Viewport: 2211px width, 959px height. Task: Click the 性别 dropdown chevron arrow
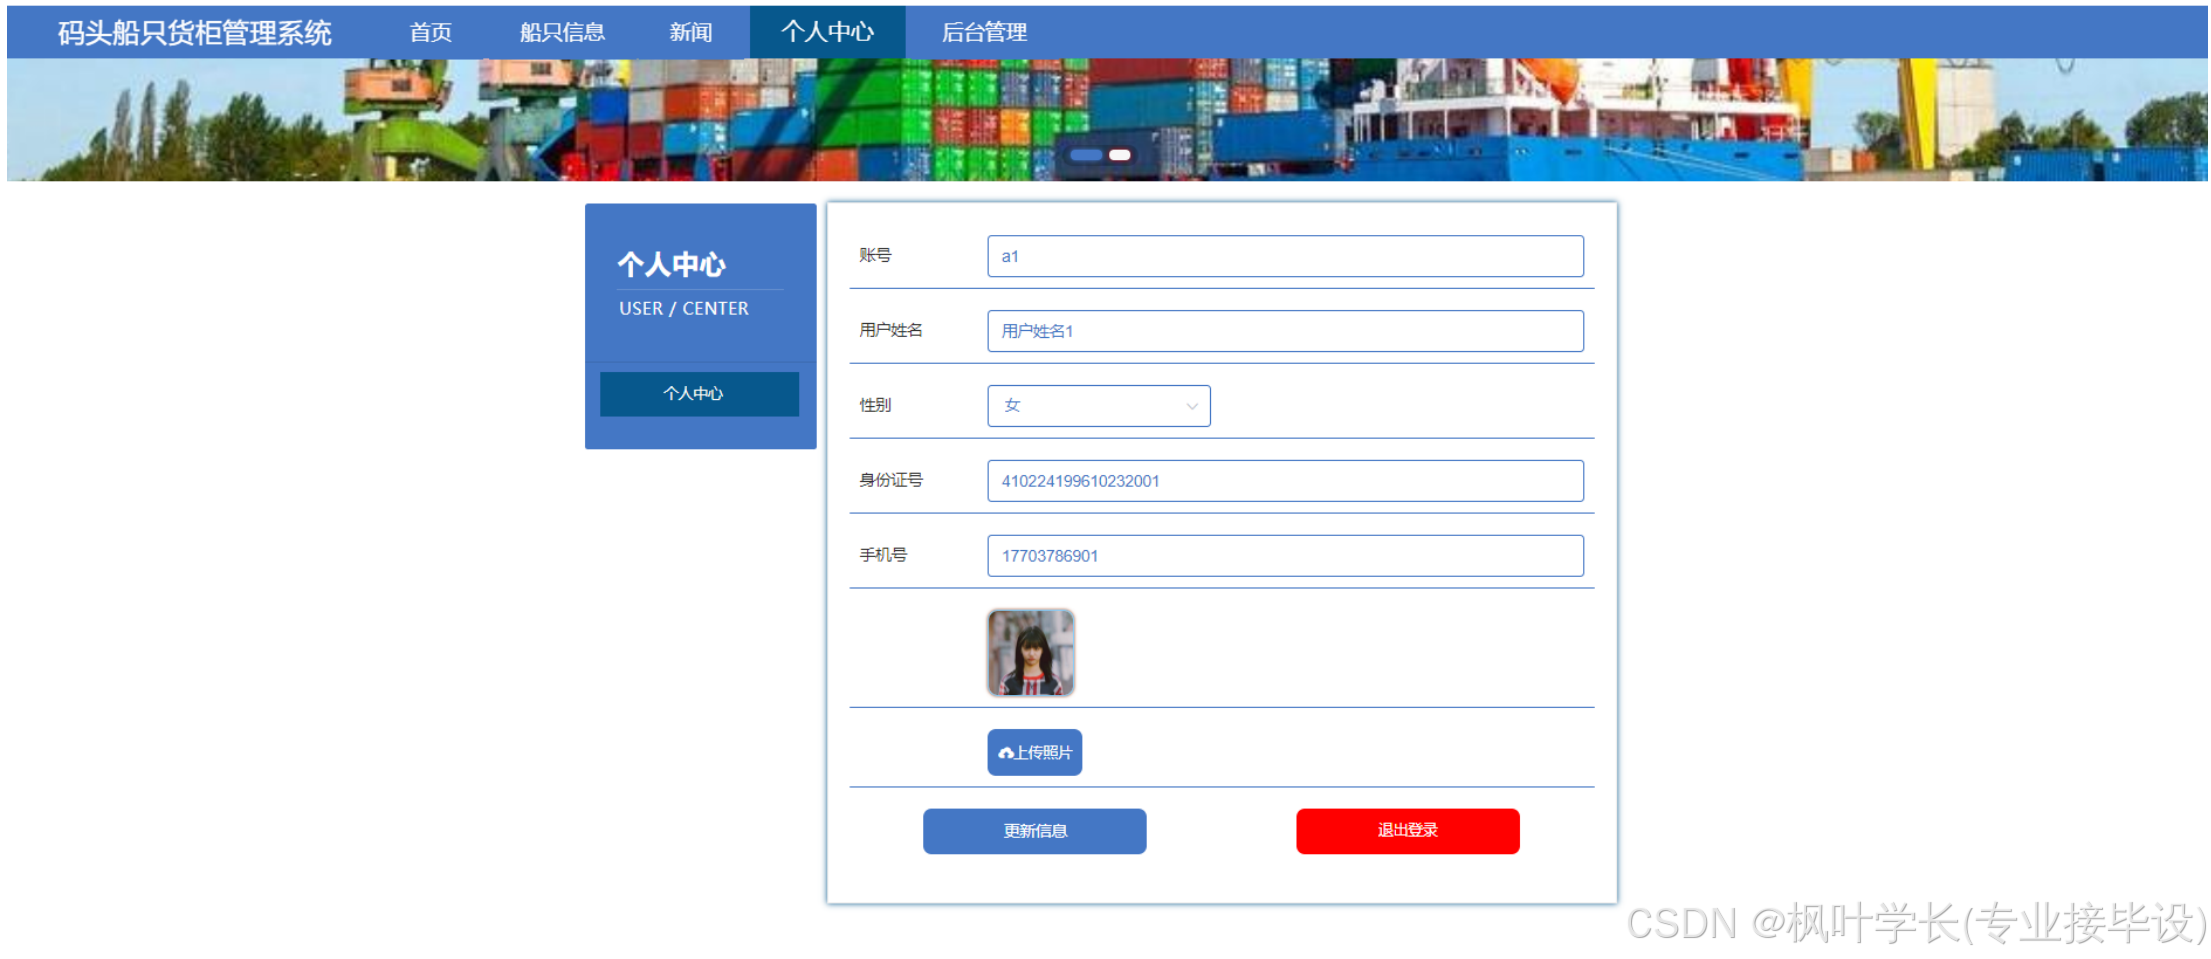pyautogui.click(x=1192, y=406)
